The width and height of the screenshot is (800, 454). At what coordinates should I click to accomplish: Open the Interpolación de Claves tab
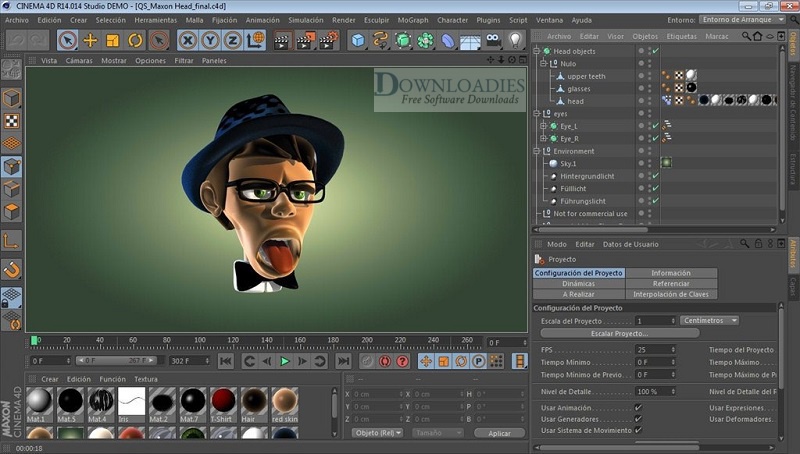pyautogui.click(x=671, y=294)
